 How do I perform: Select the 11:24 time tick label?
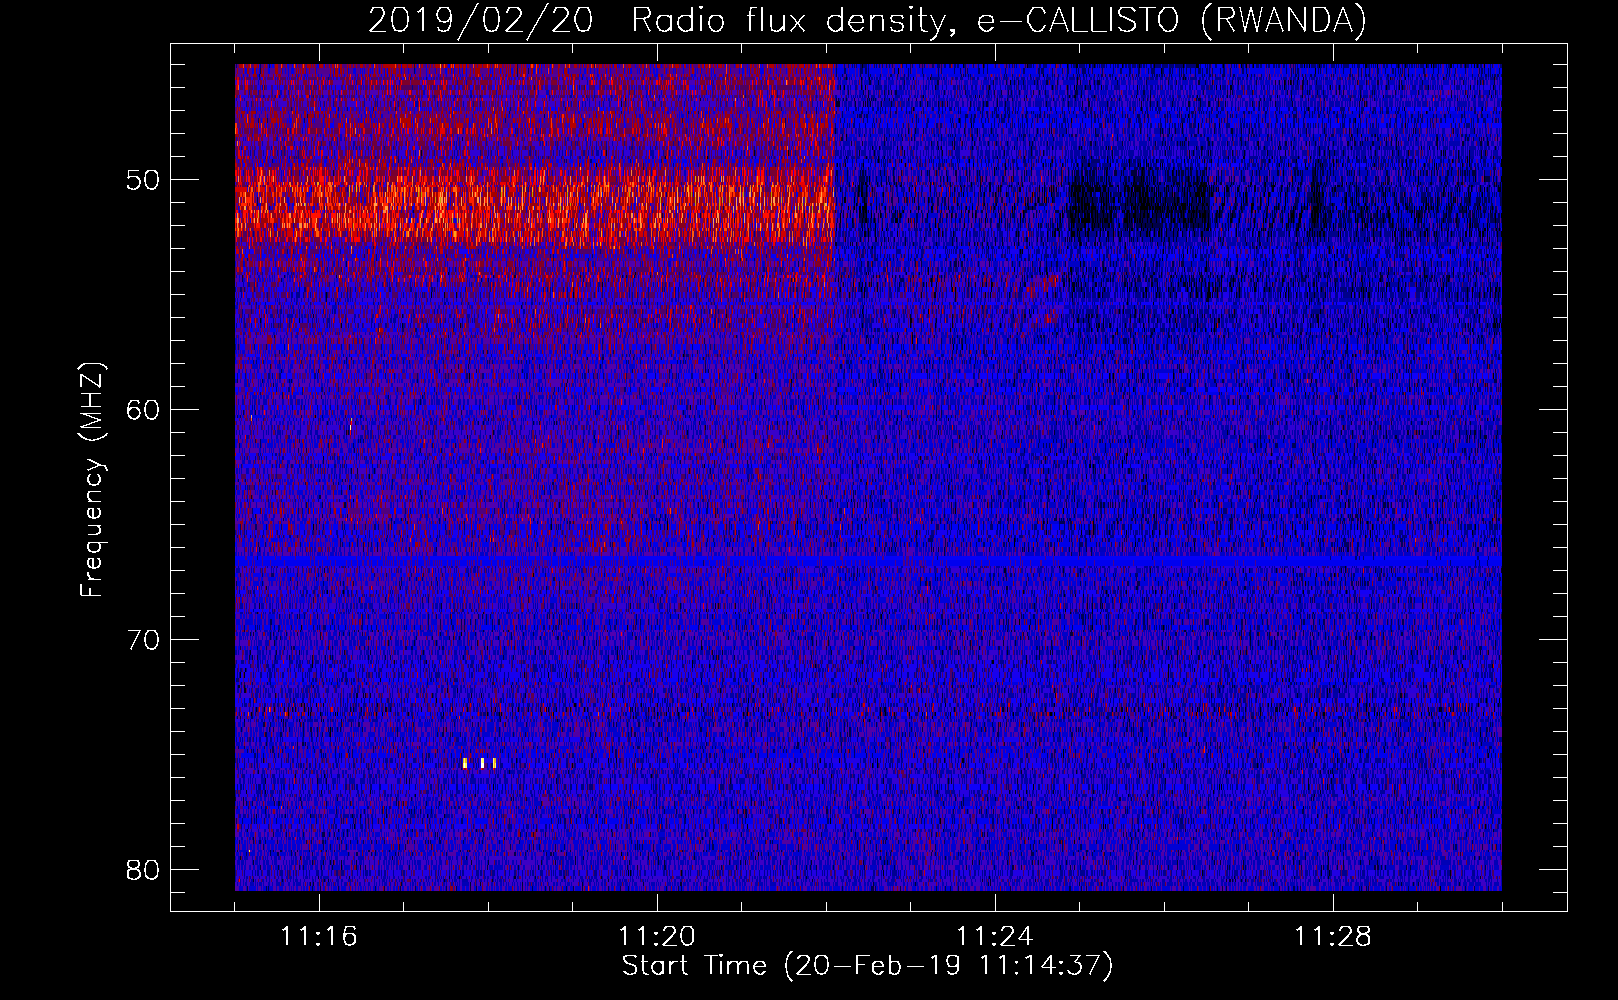995,937
